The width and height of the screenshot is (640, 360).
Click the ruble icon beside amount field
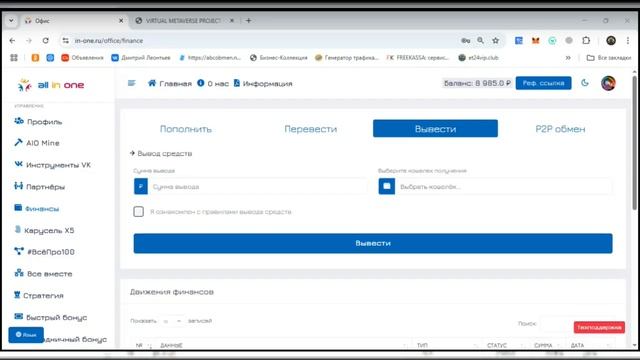(141, 187)
